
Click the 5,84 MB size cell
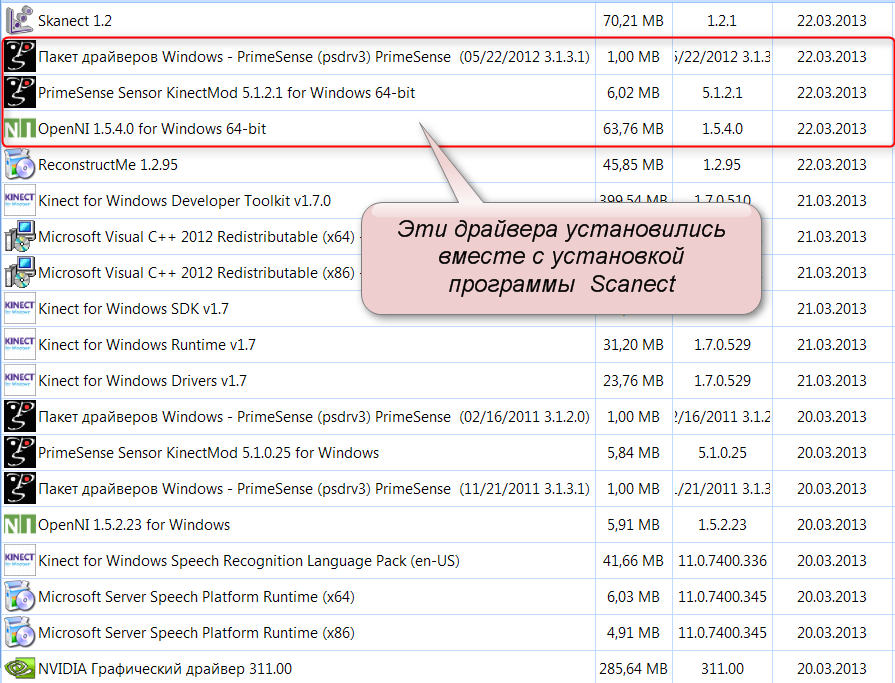click(x=633, y=452)
